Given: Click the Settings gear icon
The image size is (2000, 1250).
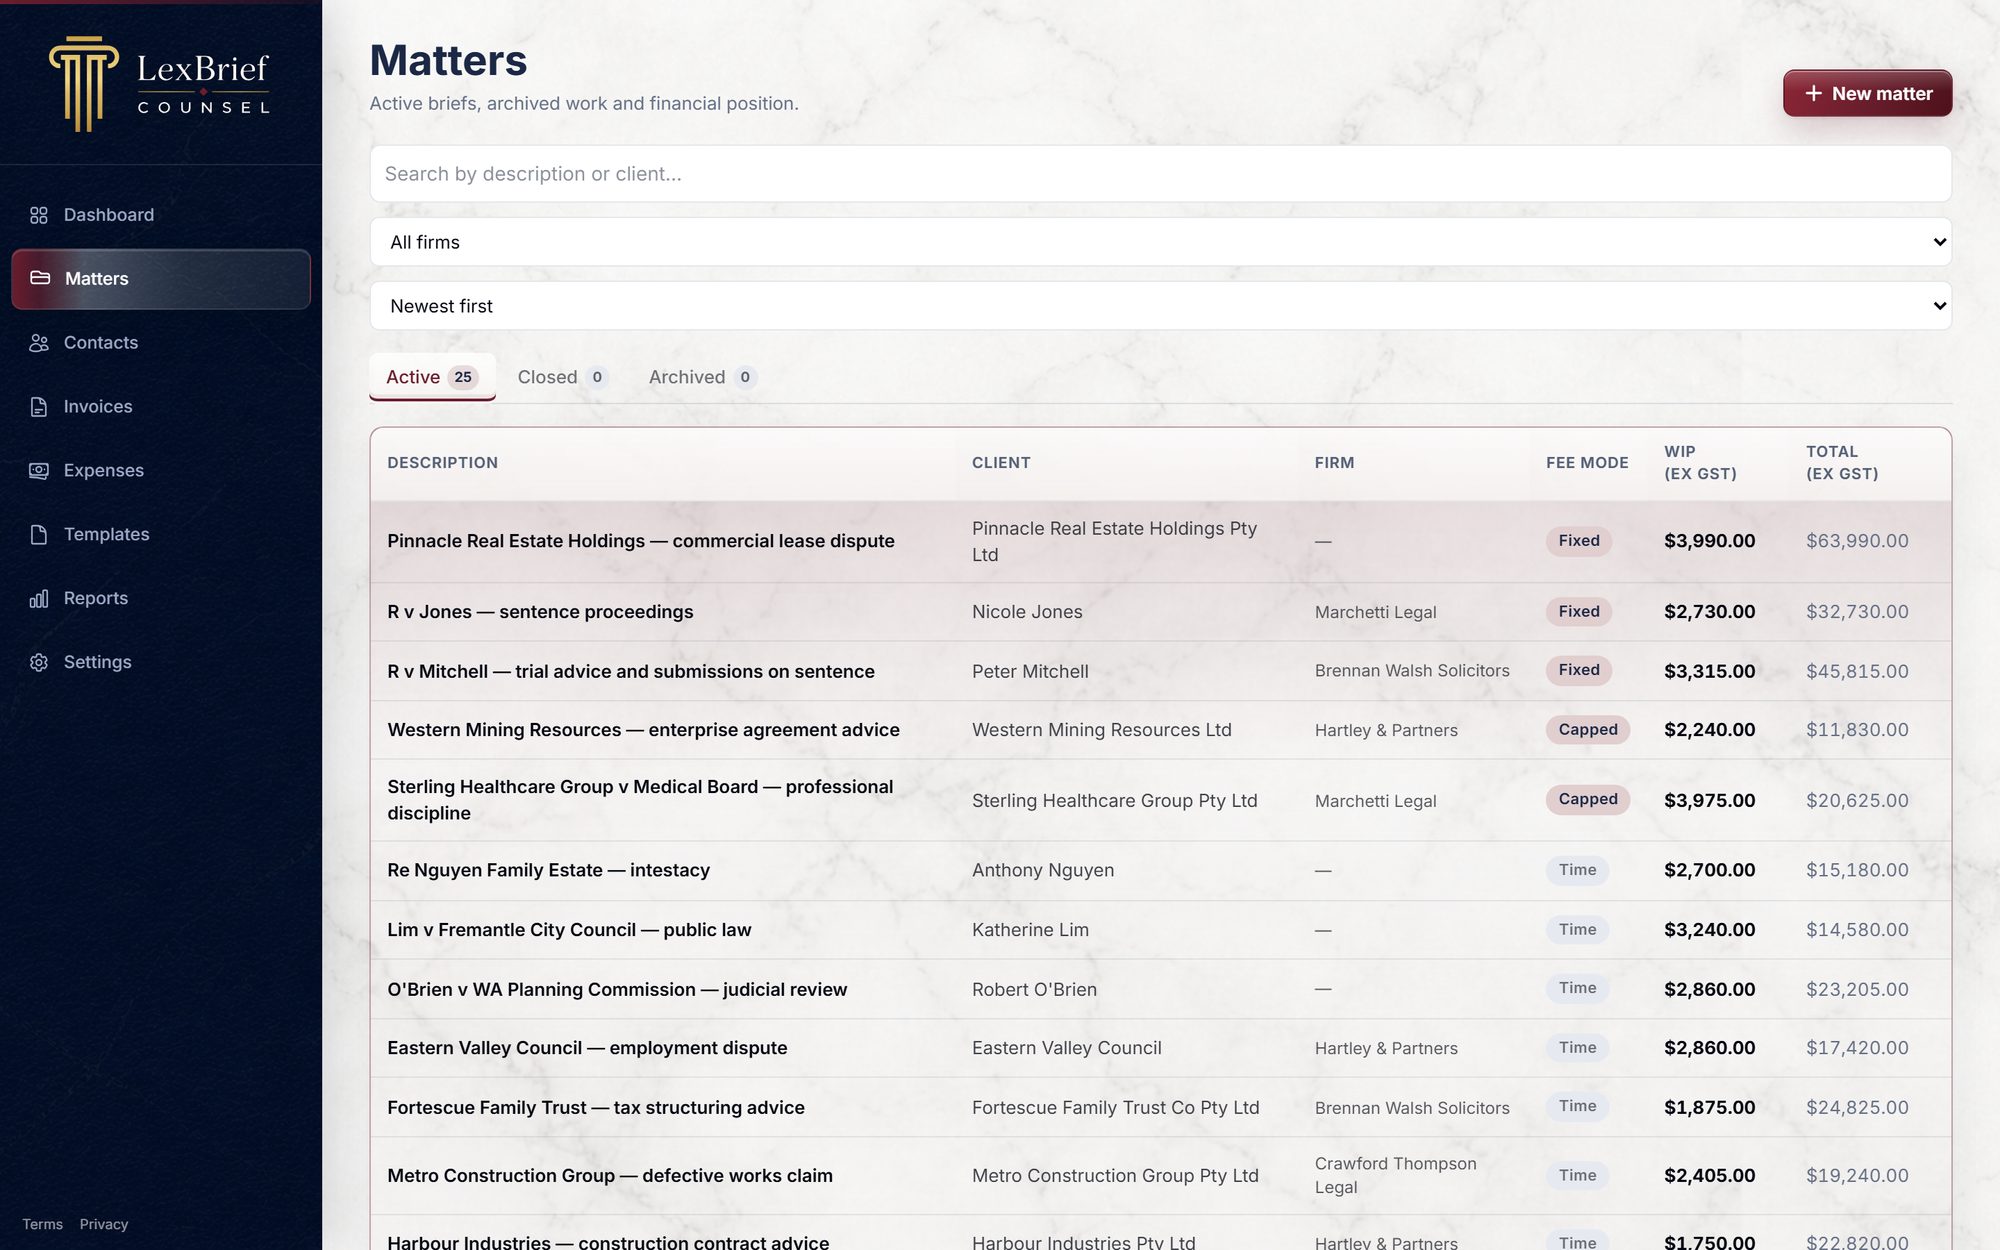Looking at the screenshot, I should (x=39, y=662).
